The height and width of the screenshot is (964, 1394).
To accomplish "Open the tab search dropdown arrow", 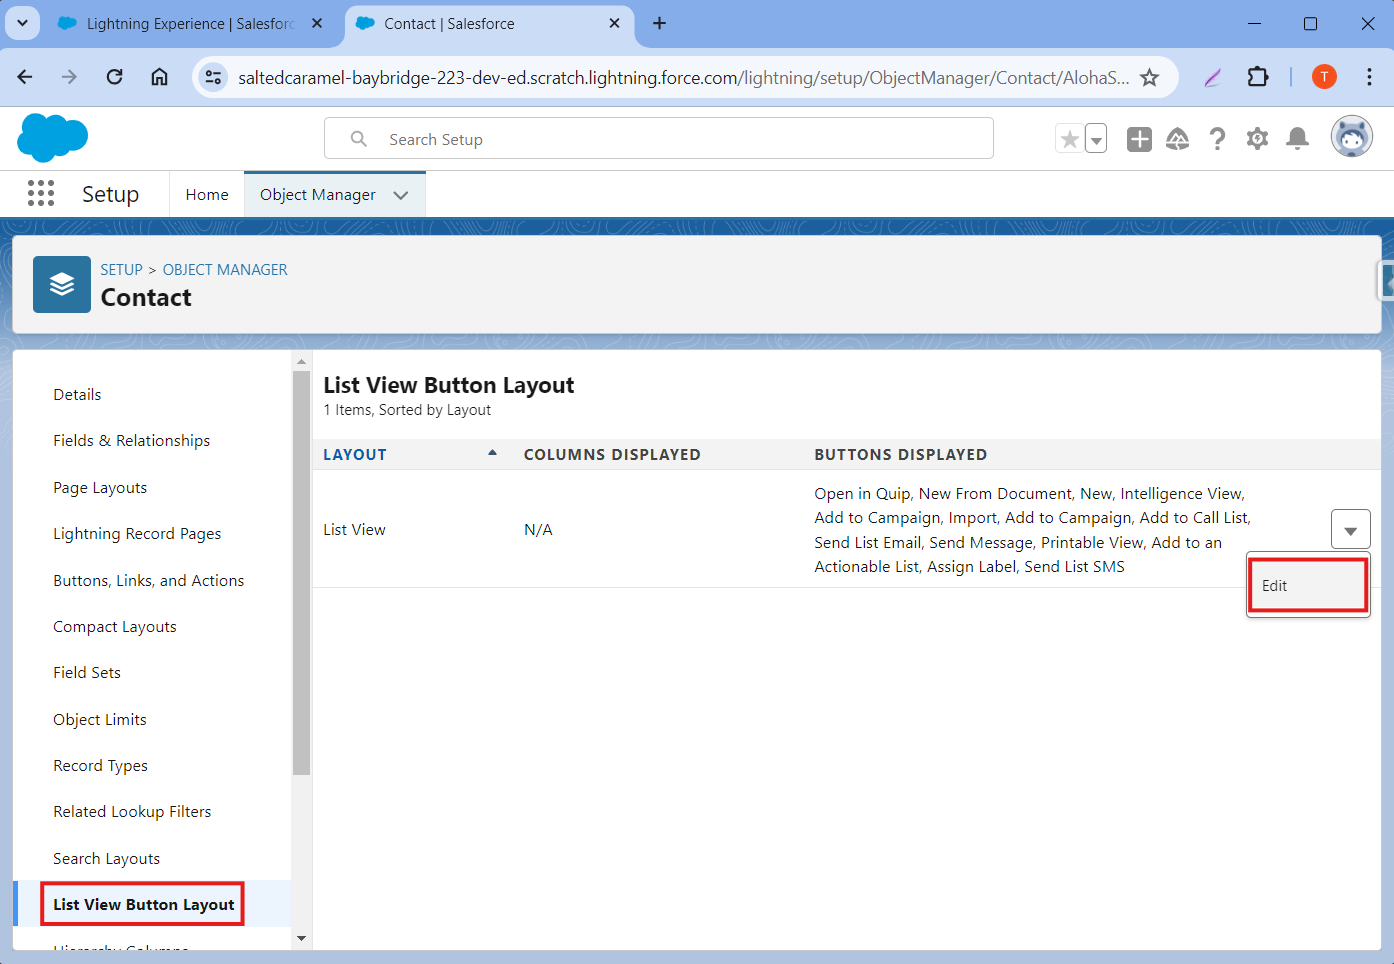I will (22, 23).
